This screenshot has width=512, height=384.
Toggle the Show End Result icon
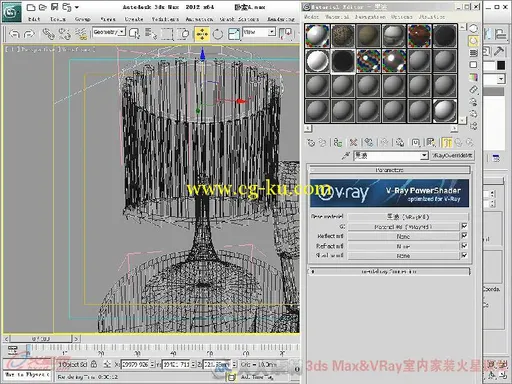pyautogui.click(x=447, y=143)
